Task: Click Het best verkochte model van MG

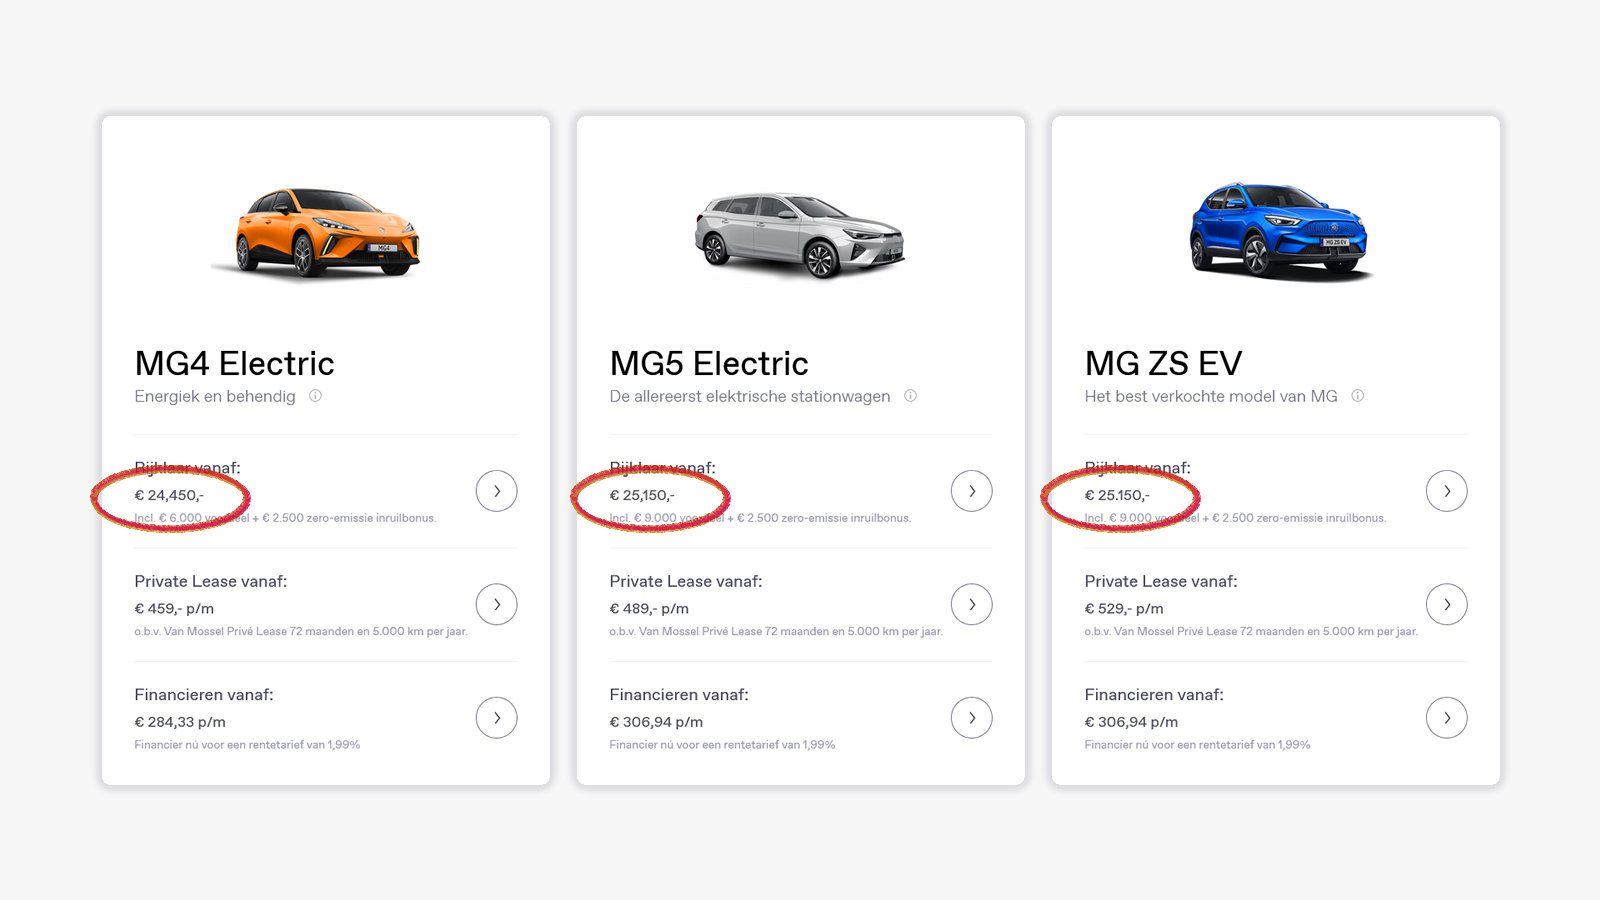Action: pyautogui.click(x=1211, y=396)
